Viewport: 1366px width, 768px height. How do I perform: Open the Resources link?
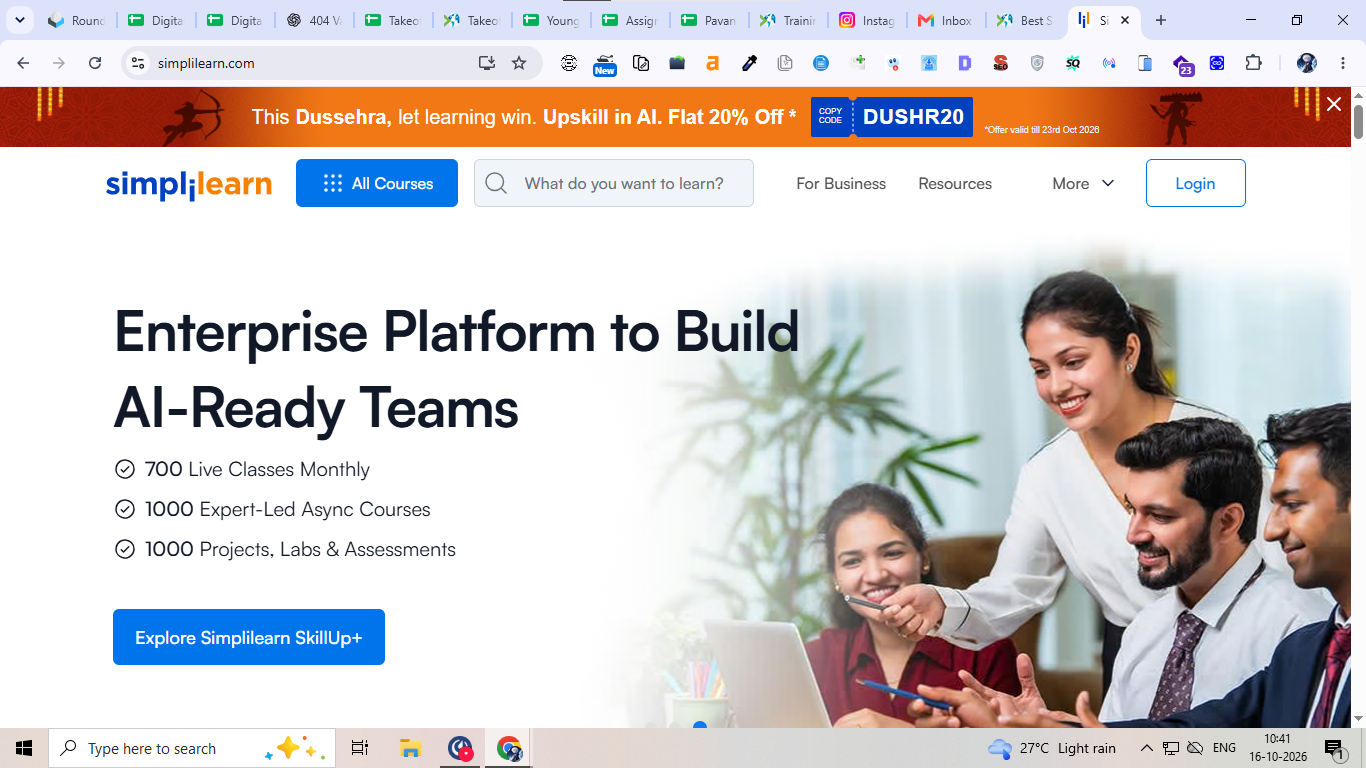click(x=955, y=184)
